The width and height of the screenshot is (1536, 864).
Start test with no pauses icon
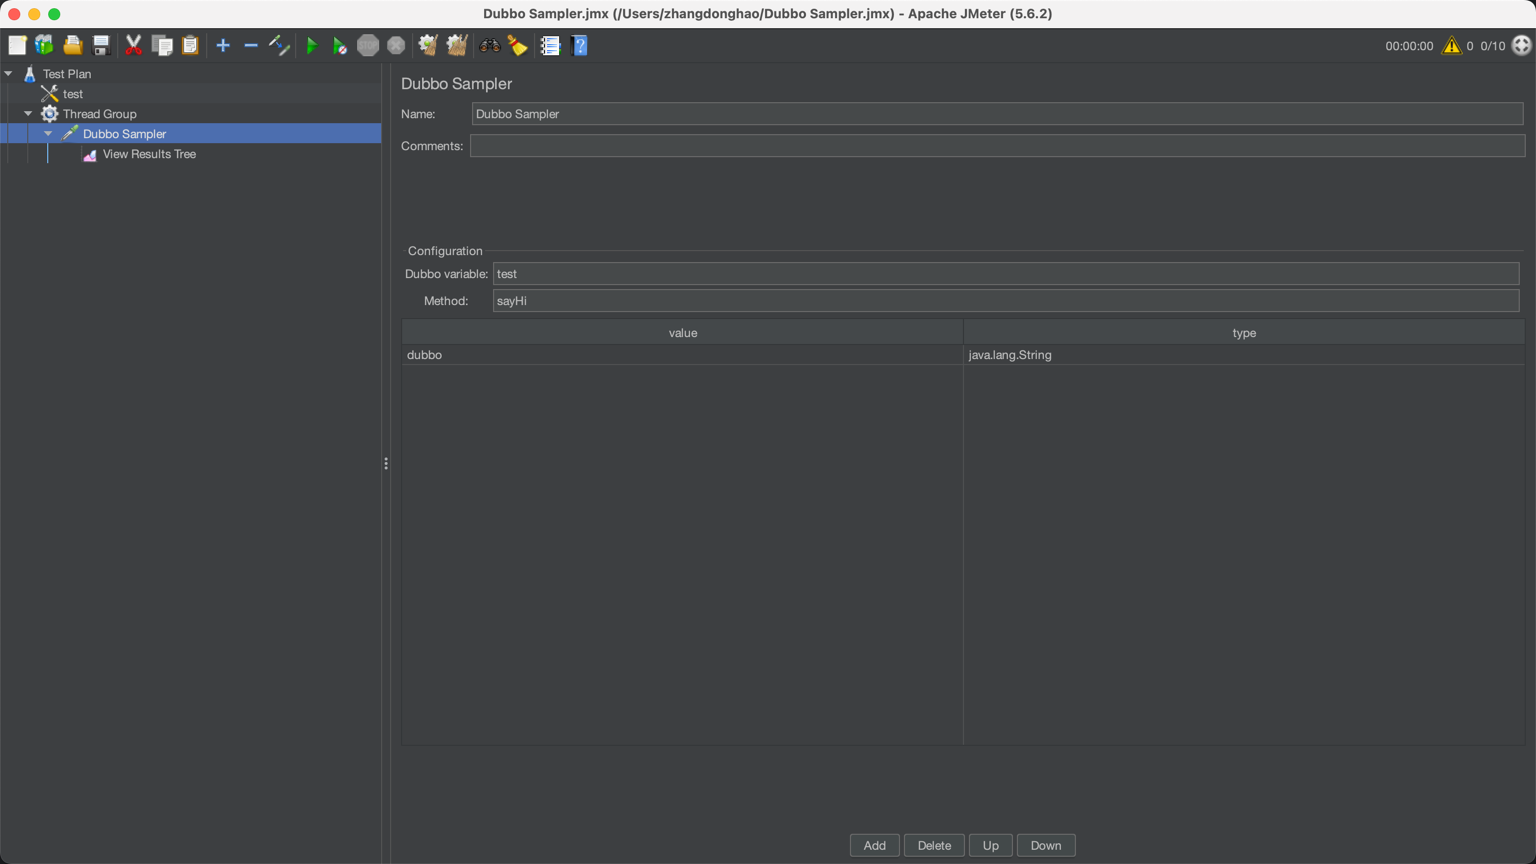click(x=340, y=45)
